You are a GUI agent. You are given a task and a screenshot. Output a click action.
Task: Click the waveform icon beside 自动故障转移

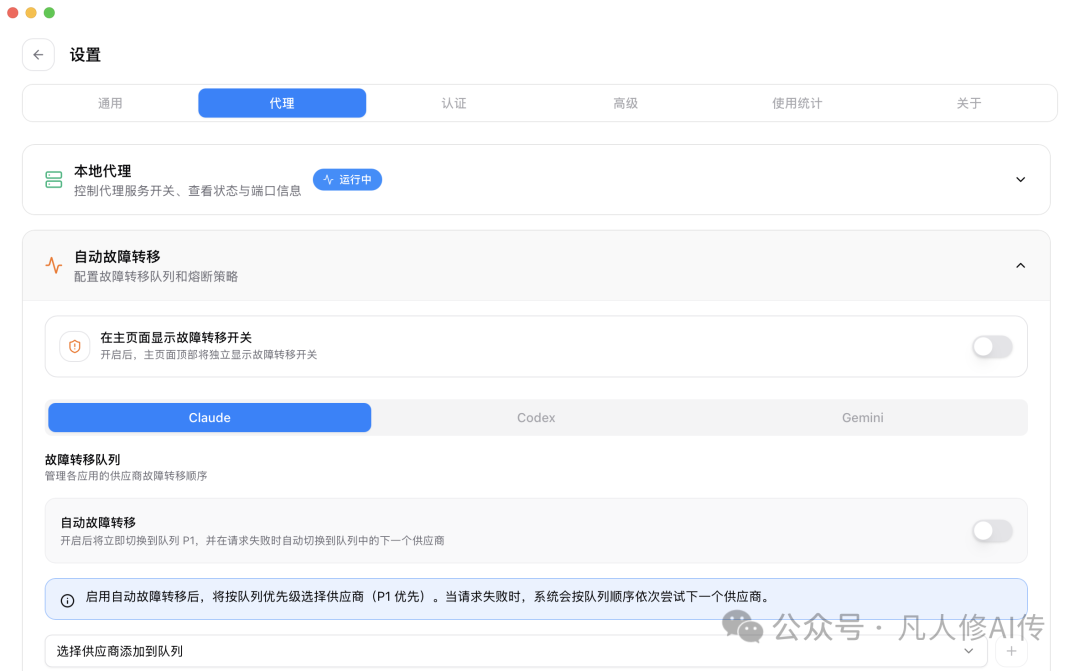[x=53, y=265]
